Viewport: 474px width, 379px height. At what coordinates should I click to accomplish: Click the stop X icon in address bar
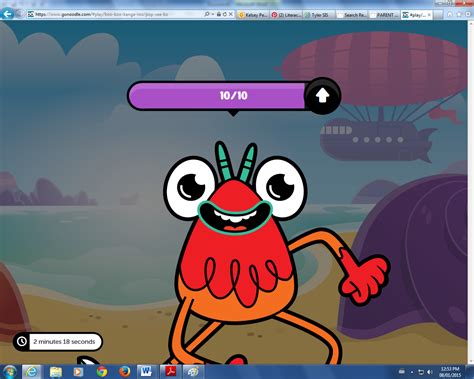tap(231, 14)
